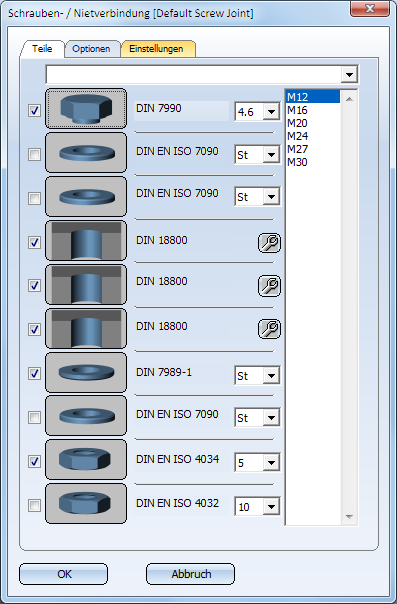
Task: Select M12 in the size list
Action: tap(313, 97)
